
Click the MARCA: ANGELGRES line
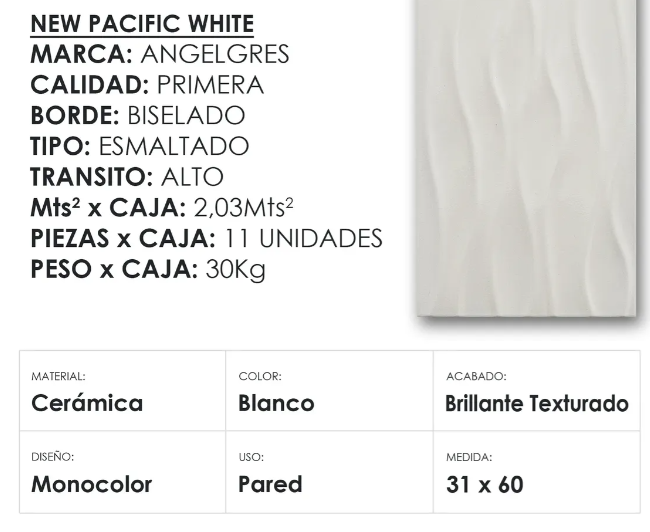tap(160, 54)
